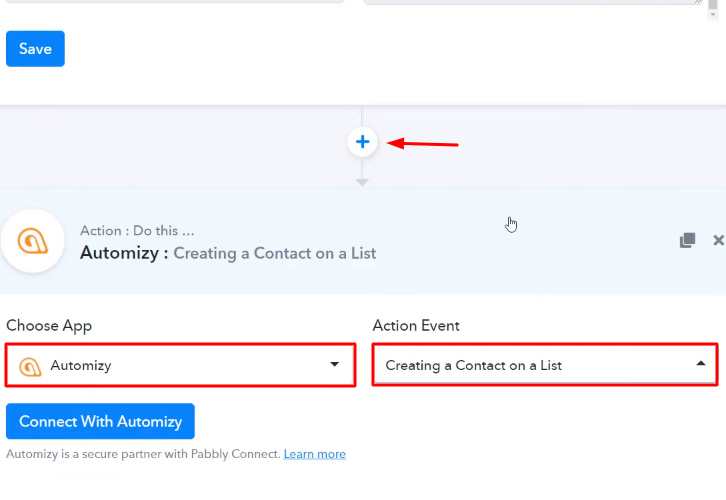Click the Choose App dropdown arrow
The image size is (726, 500).
click(334, 364)
